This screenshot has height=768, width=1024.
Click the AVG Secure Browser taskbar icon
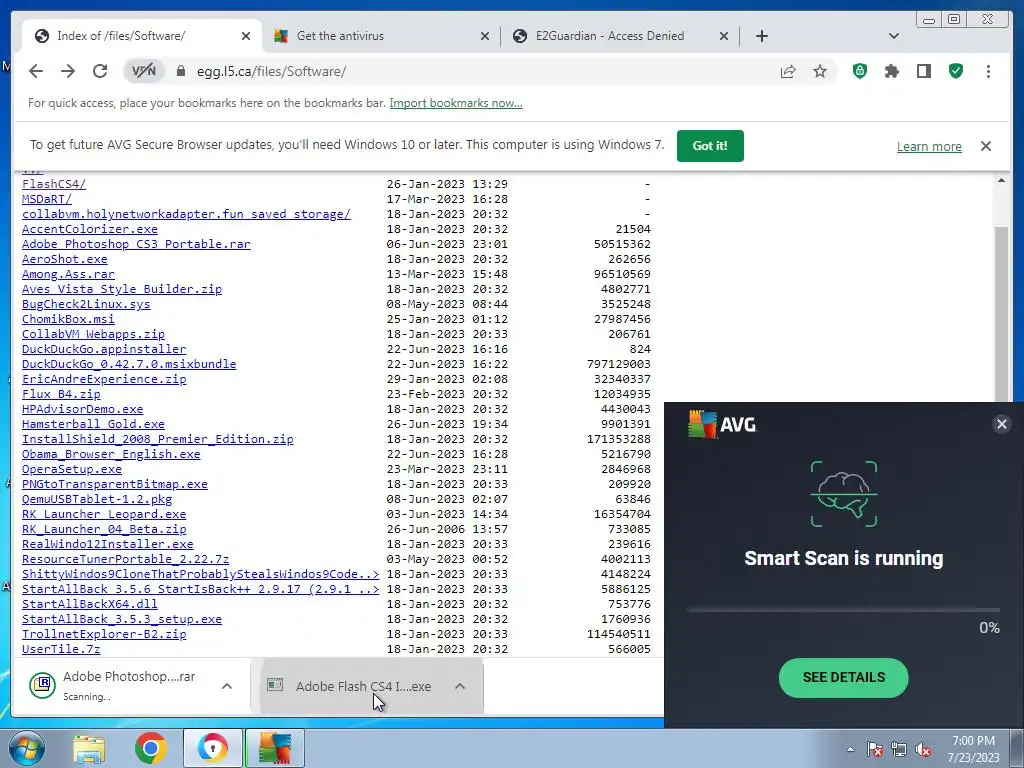coord(212,748)
